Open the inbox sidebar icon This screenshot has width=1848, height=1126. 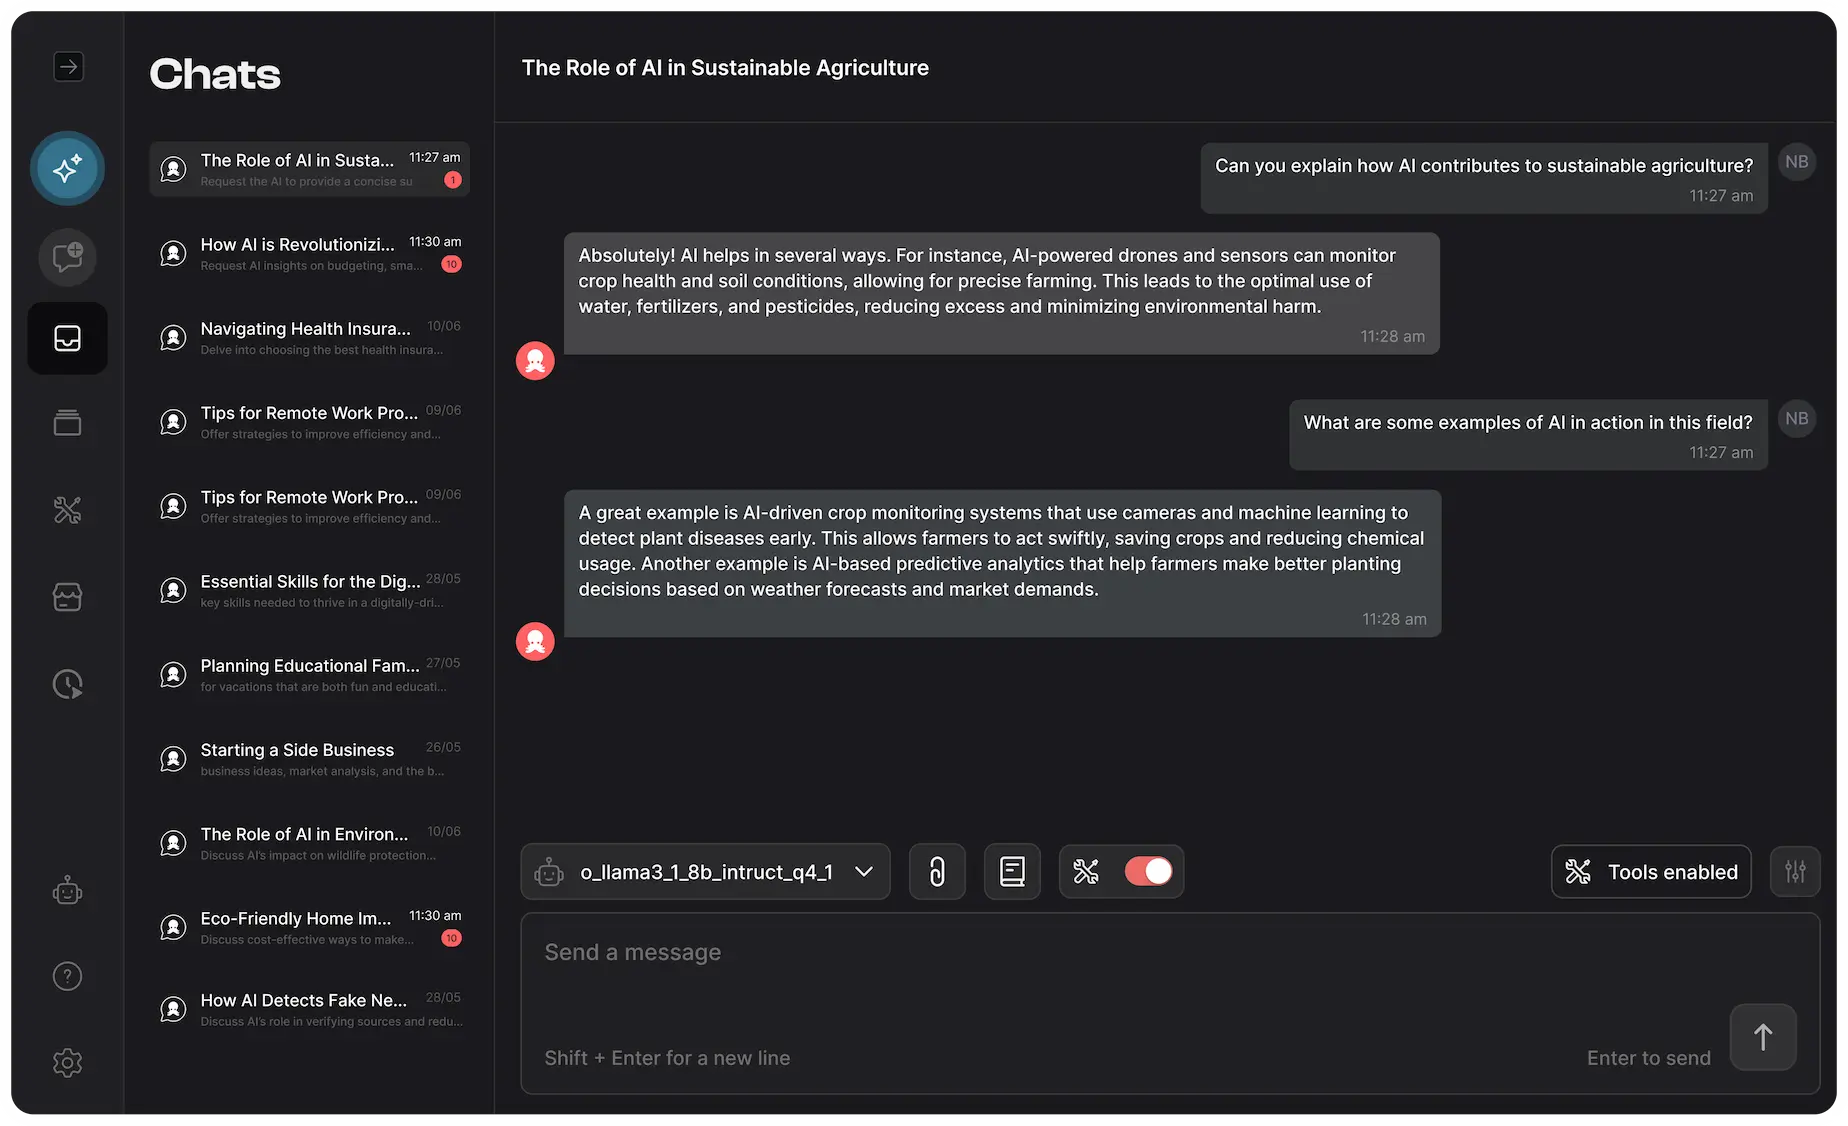click(67, 339)
